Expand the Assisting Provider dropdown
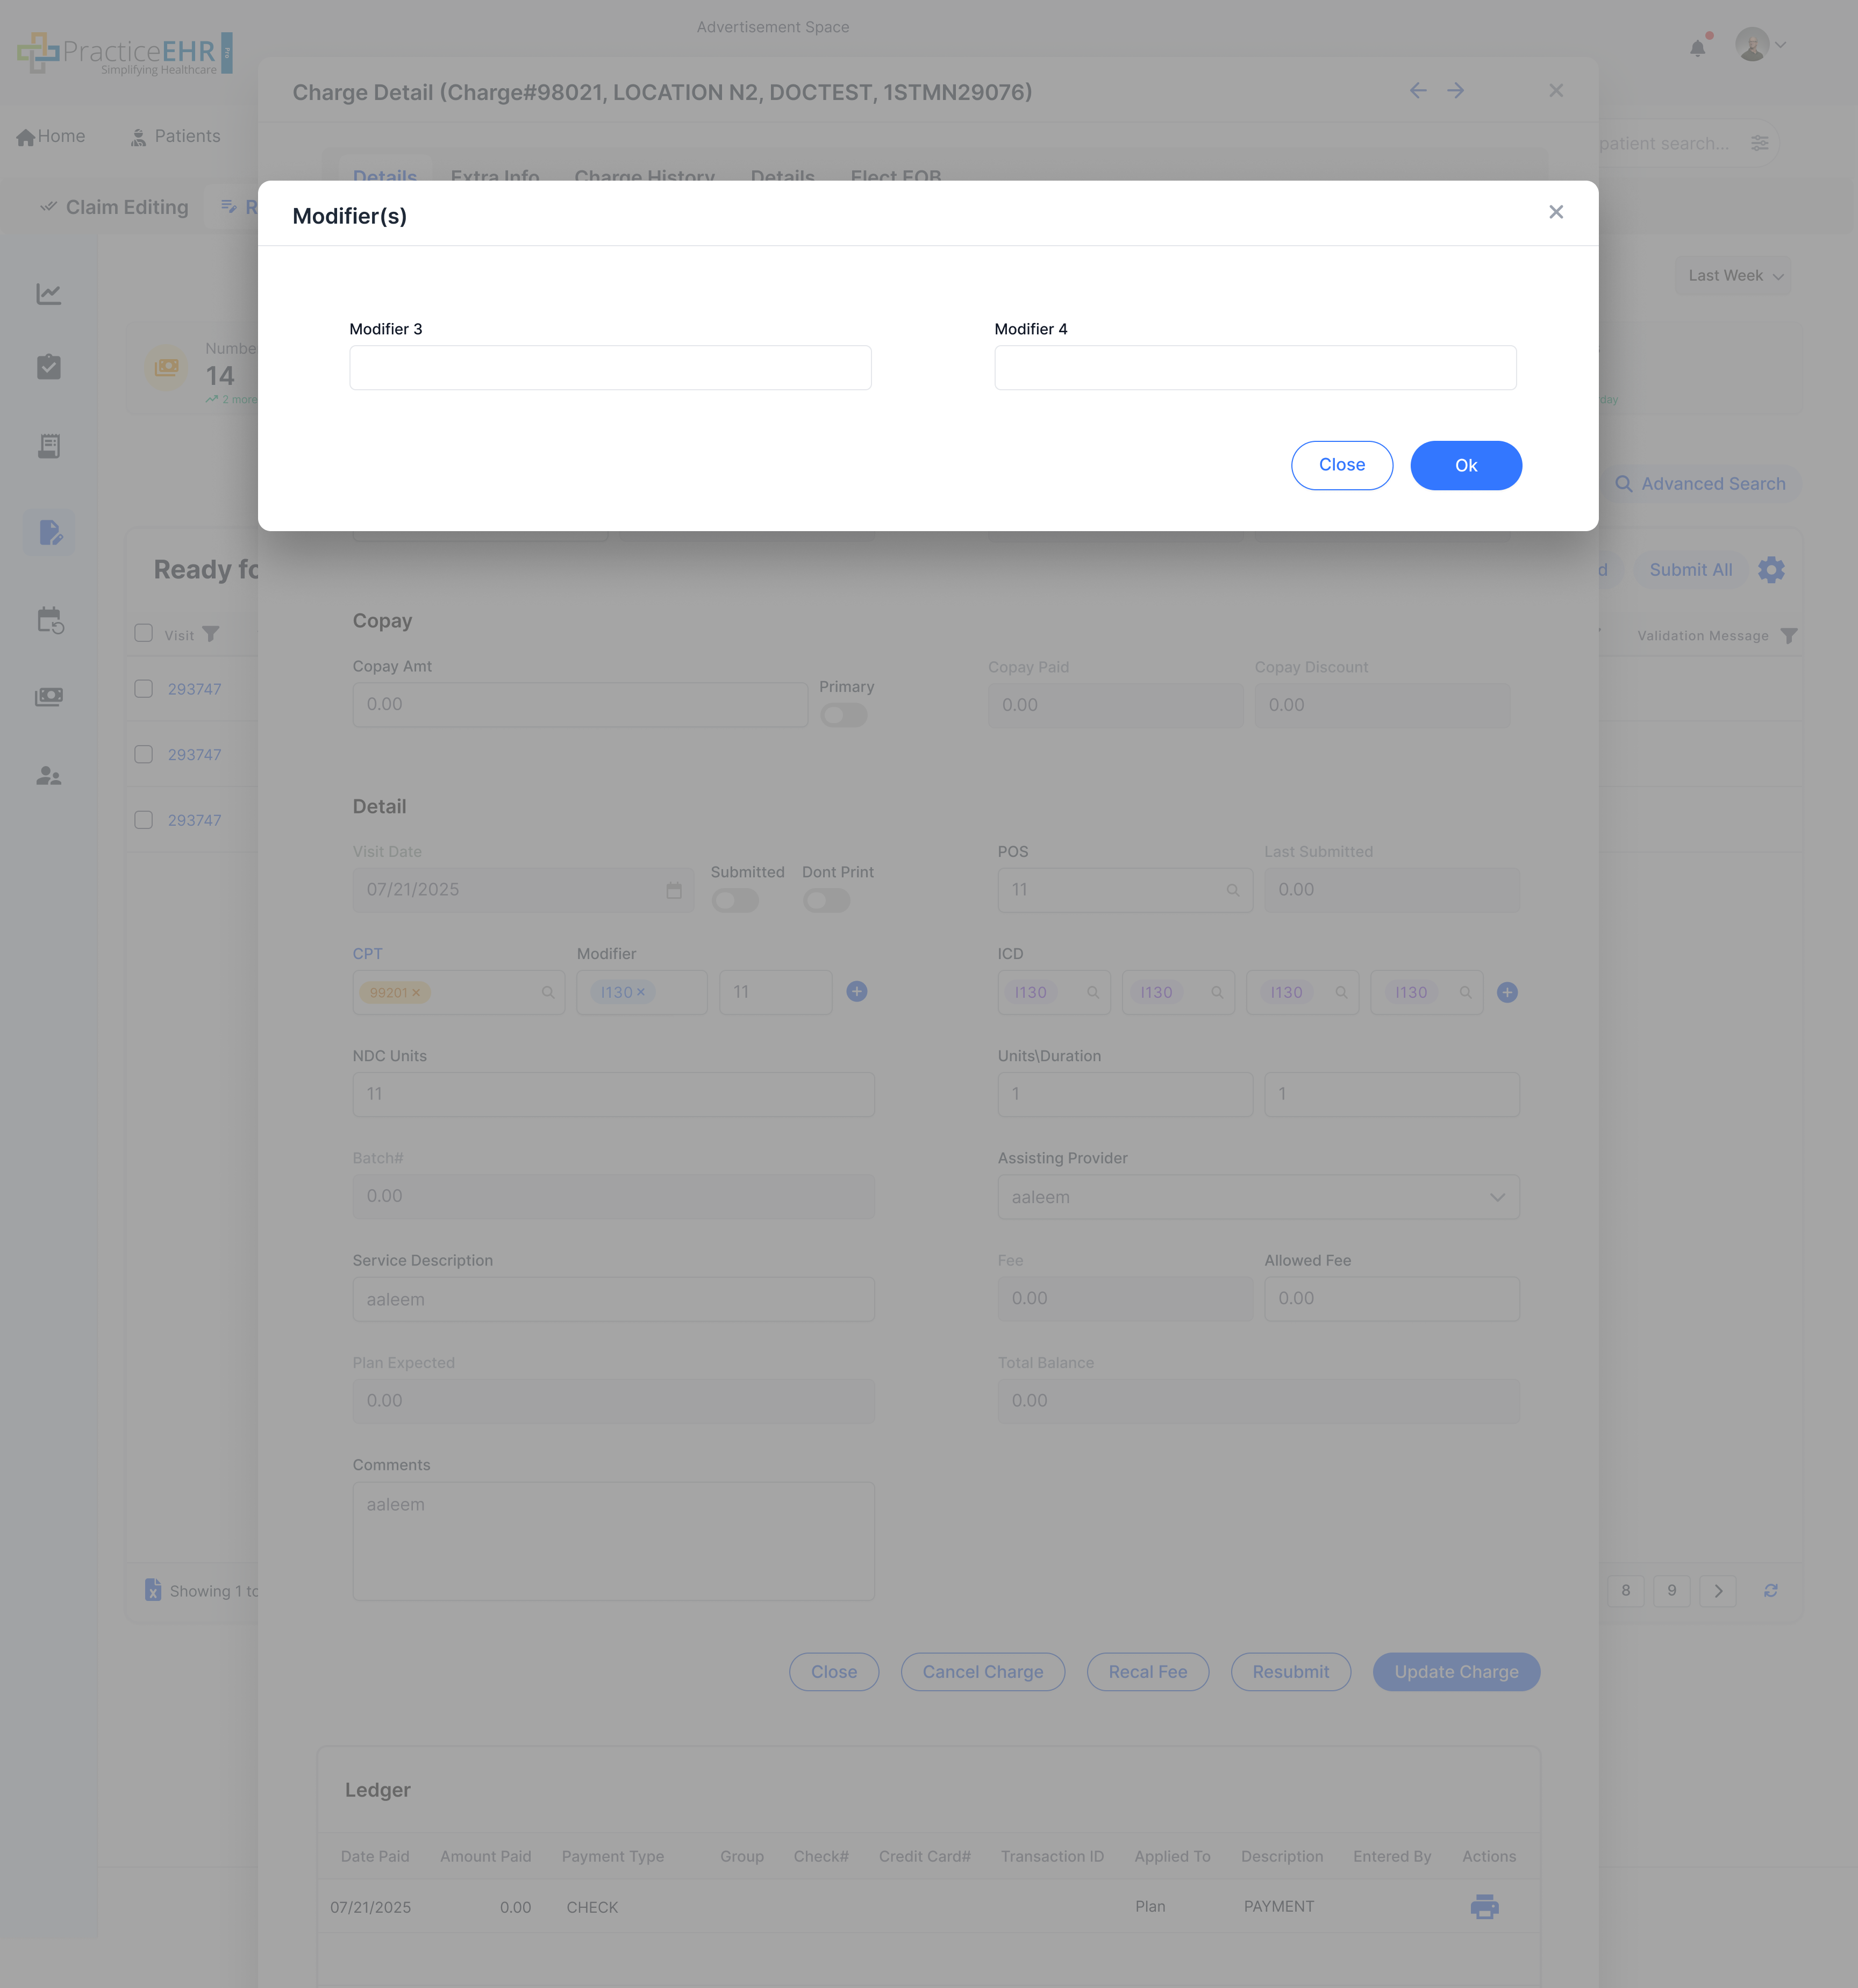 pyautogui.click(x=1258, y=1197)
